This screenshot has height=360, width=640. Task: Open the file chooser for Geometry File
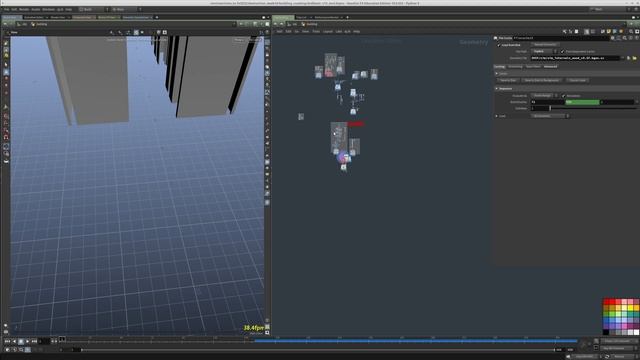pos(634,58)
